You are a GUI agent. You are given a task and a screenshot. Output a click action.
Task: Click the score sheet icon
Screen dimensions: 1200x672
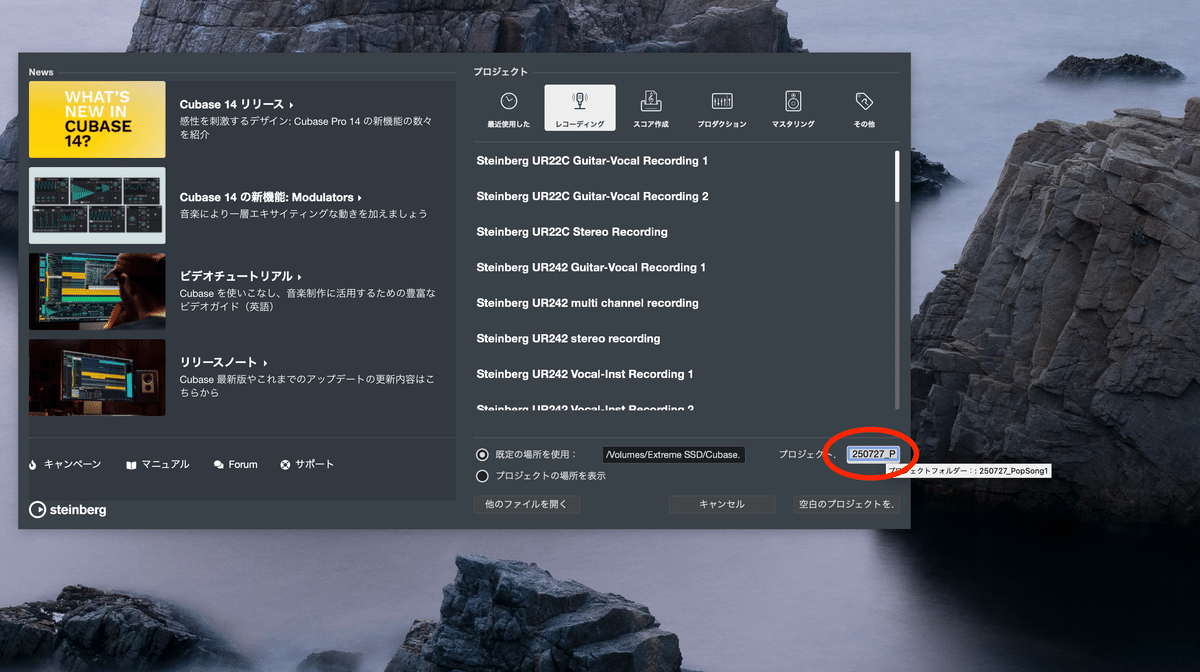pos(651,101)
